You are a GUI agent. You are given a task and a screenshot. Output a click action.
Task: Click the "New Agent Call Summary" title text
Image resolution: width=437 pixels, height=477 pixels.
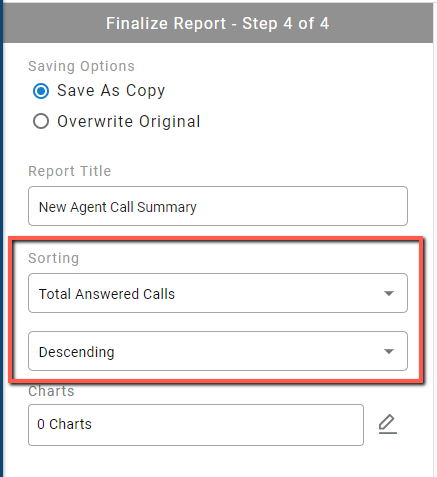[118, 207]
